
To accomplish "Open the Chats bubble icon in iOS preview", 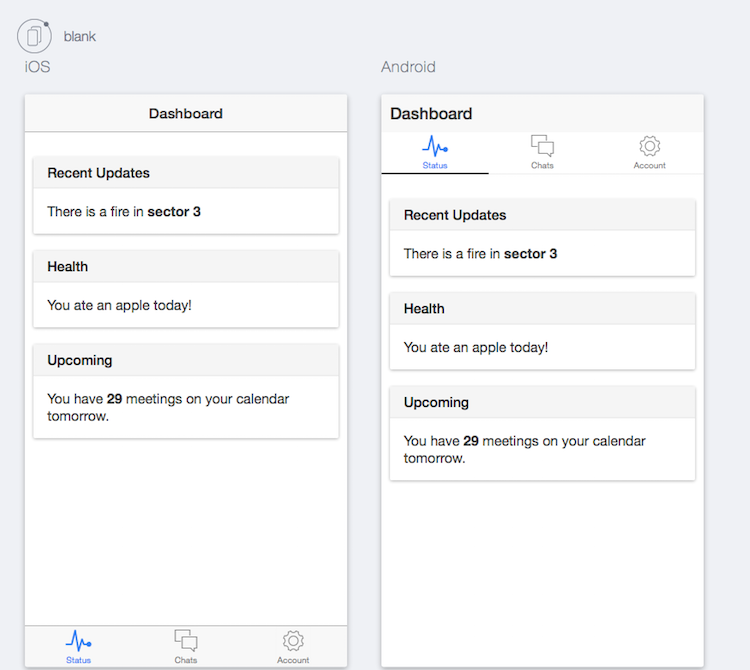I will (x=186, y=641).
